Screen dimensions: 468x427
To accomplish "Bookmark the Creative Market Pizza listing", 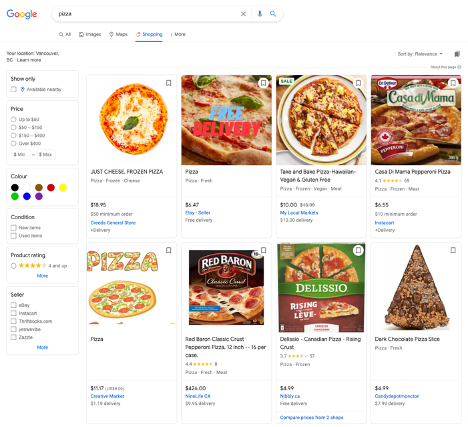I will pos(169,250).
